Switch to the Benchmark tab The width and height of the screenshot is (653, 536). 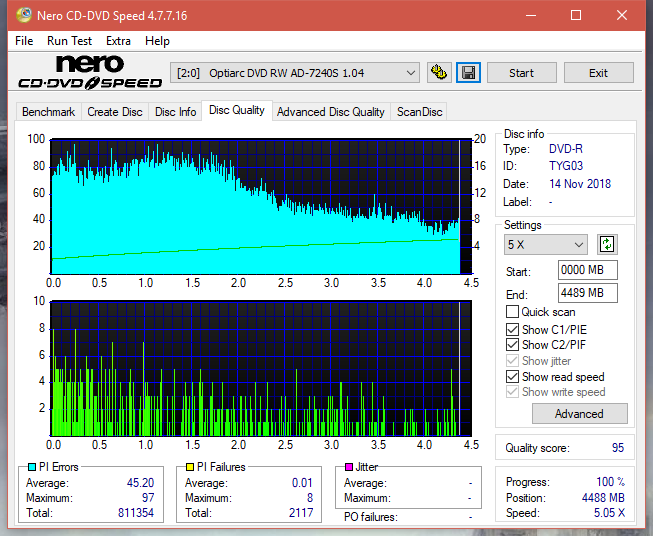49,112
